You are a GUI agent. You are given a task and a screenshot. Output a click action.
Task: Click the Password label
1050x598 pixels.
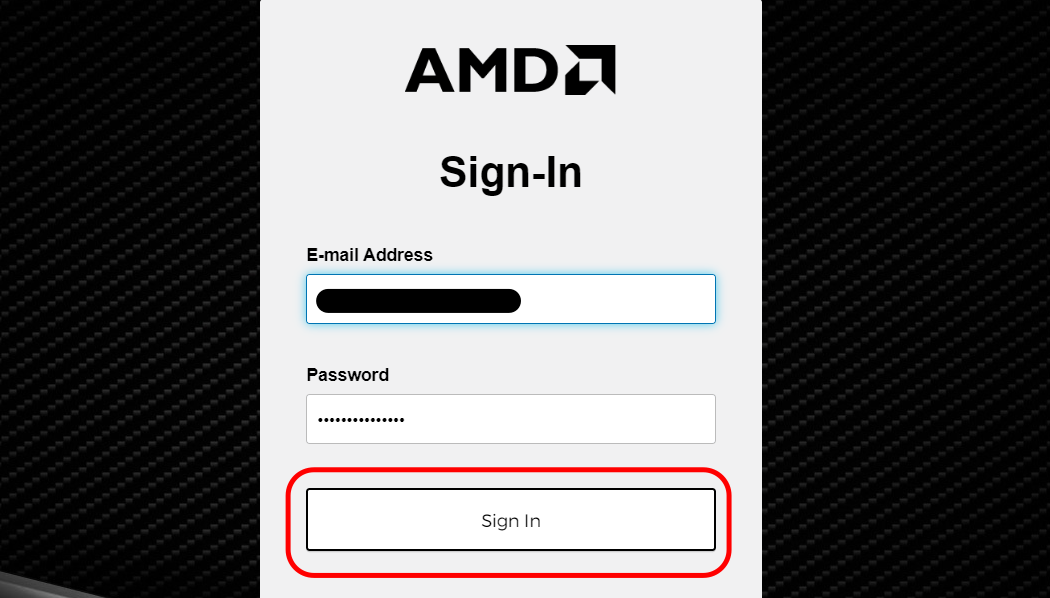pyautogui.click(x=347, y=374)
